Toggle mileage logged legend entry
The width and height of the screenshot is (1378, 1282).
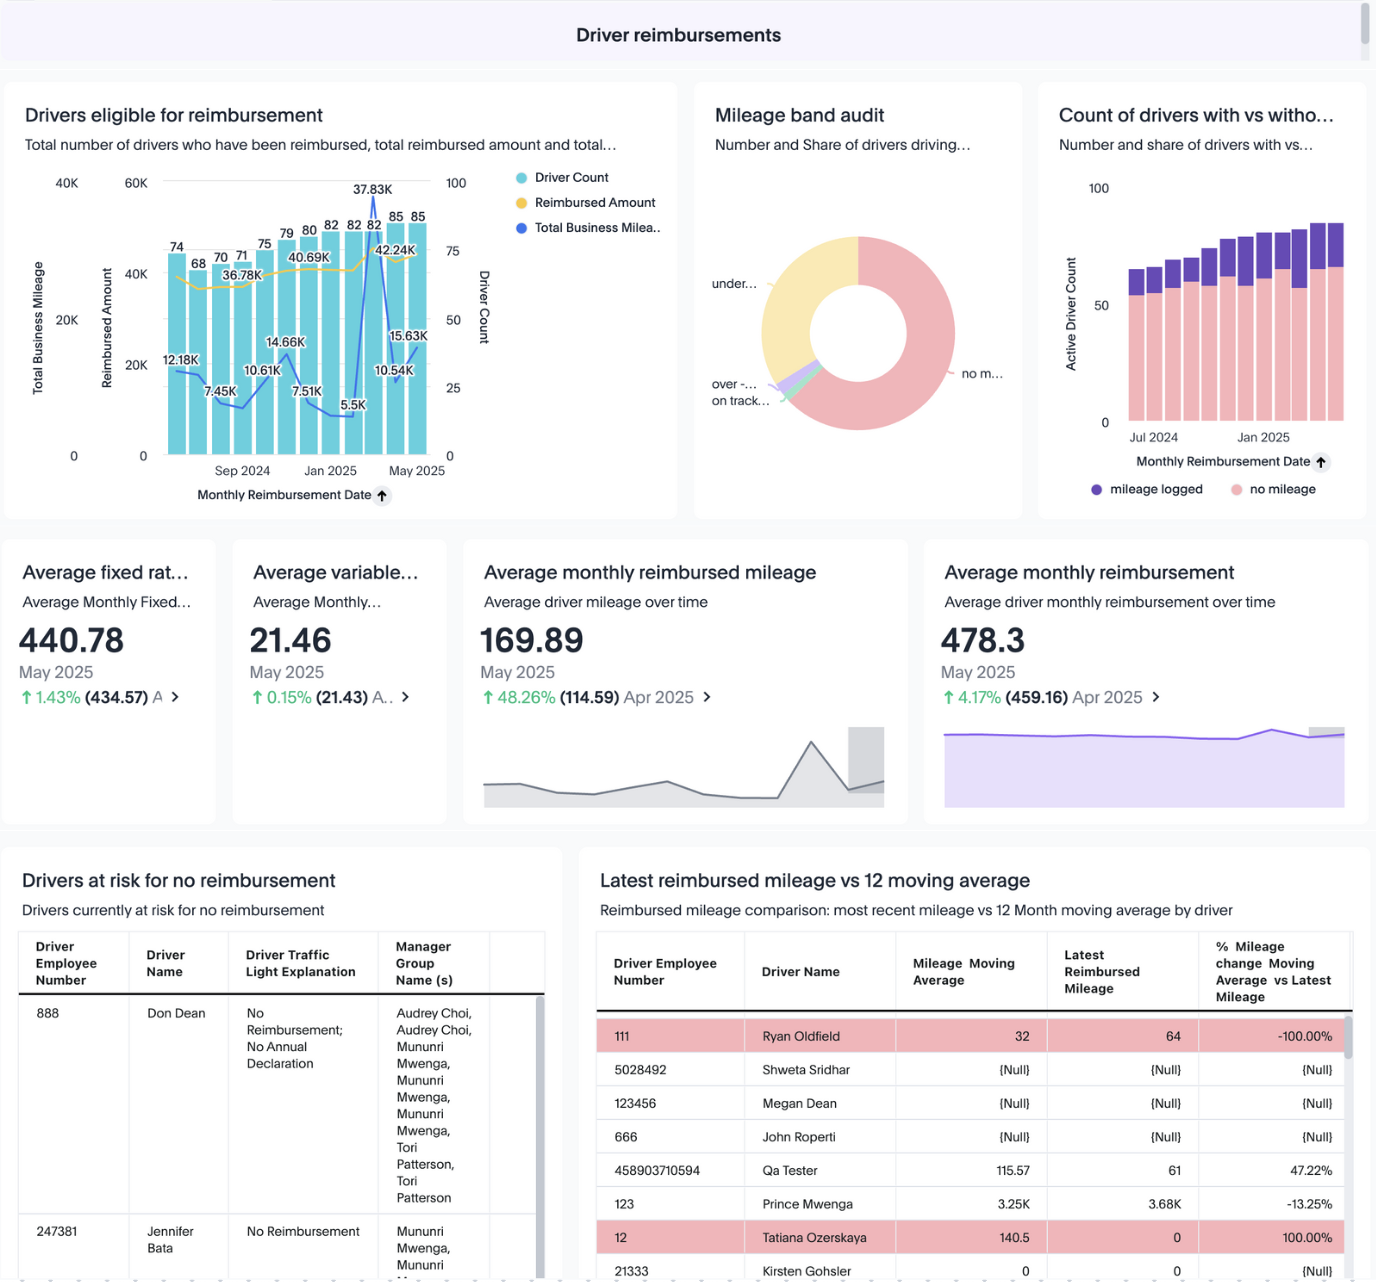[x=1147, y=490]
